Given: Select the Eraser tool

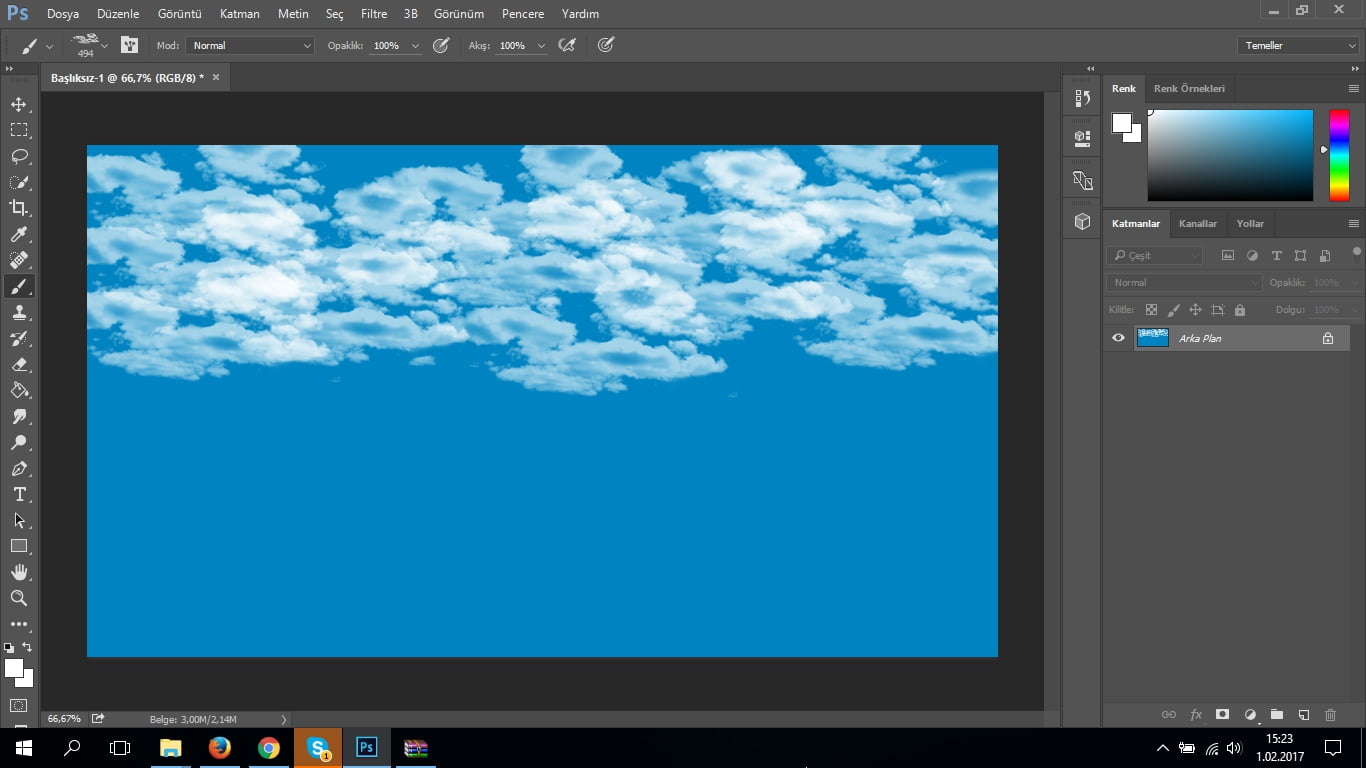Looking at the screenshot, I should pos(20,364).
